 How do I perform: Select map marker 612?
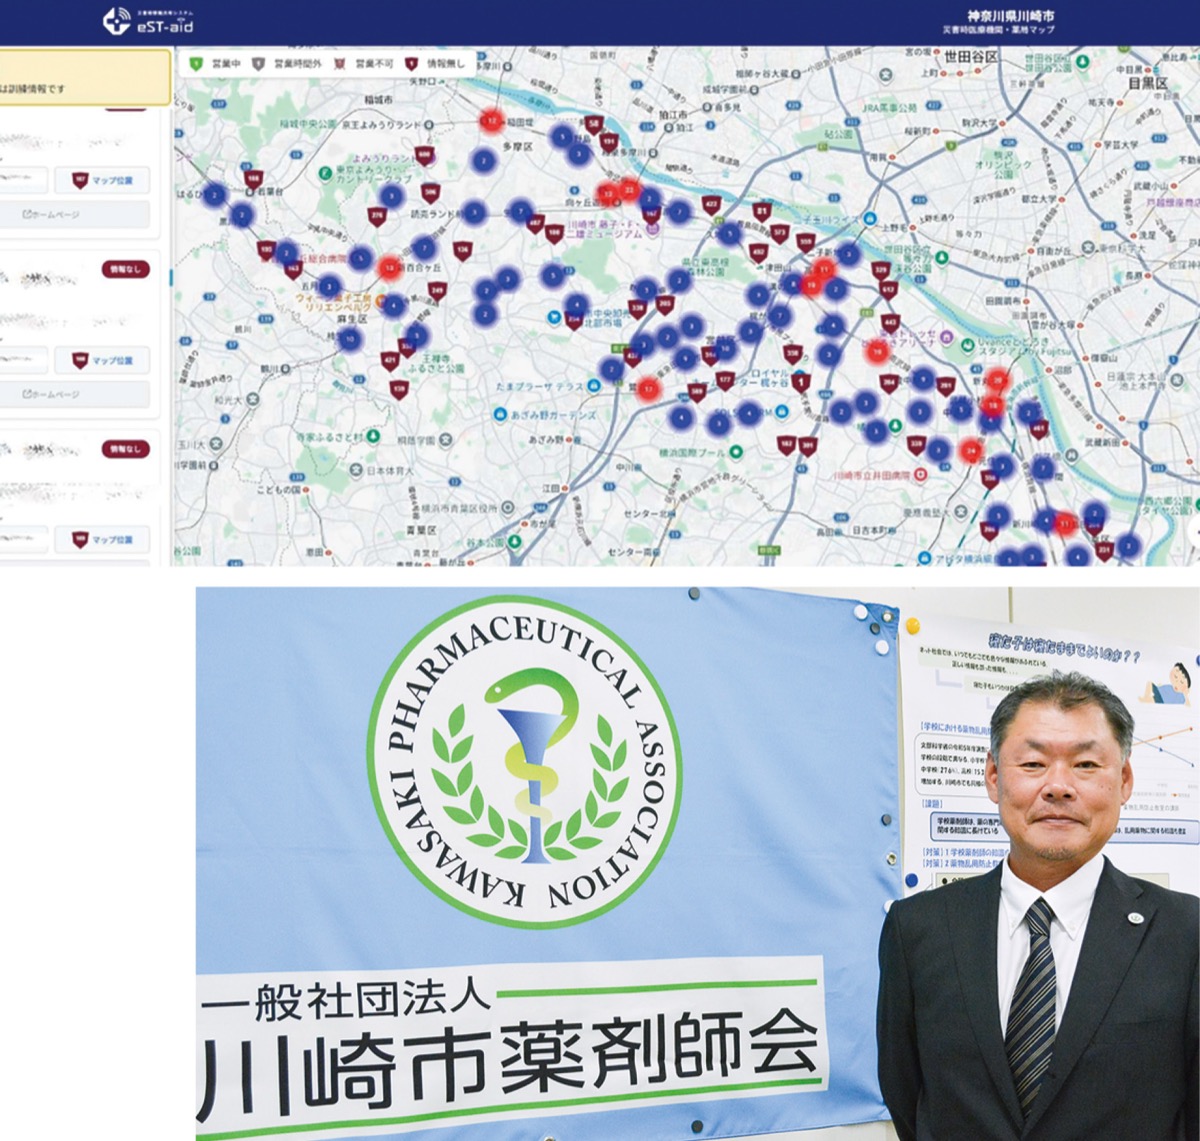888,289
